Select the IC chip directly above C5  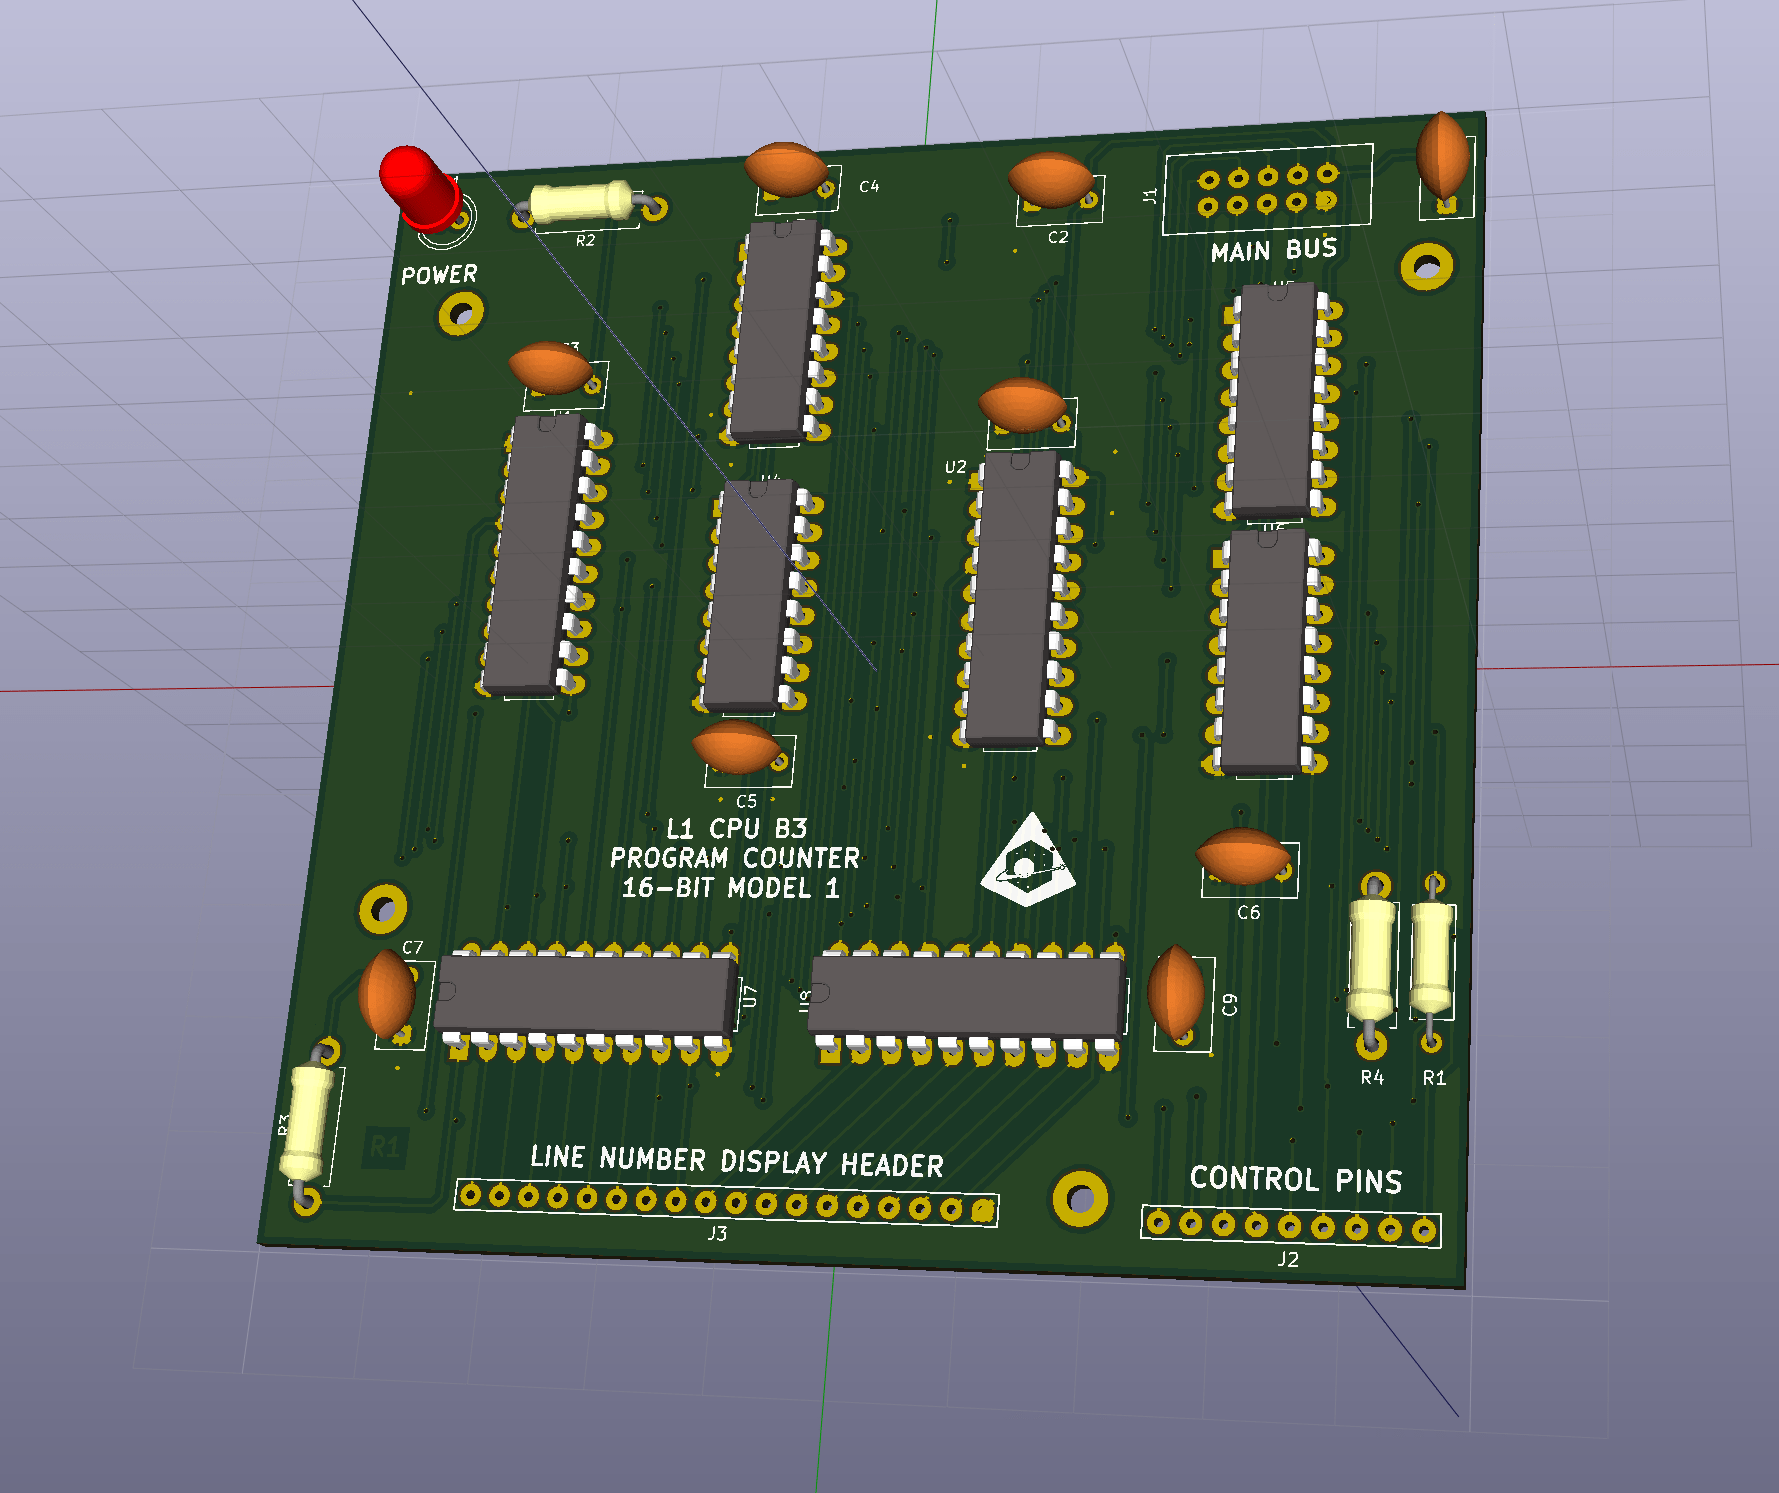pyautogui.click(x=755, y=597)
